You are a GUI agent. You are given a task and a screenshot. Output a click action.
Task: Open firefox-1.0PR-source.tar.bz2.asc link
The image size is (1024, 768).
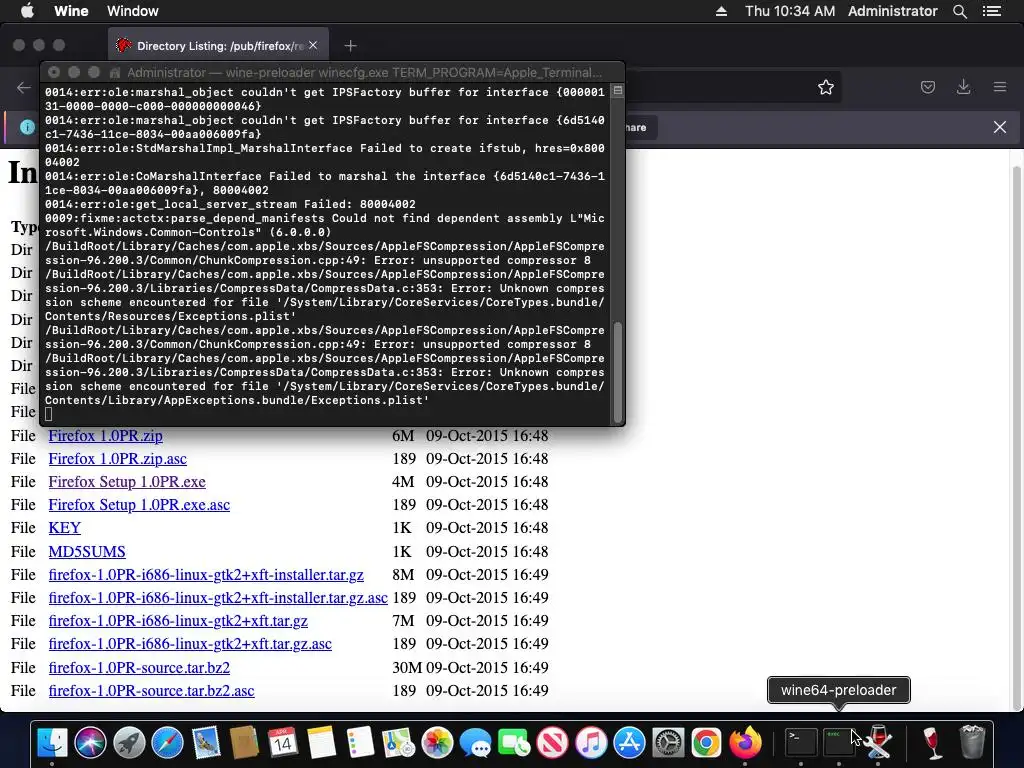[151, 690]
